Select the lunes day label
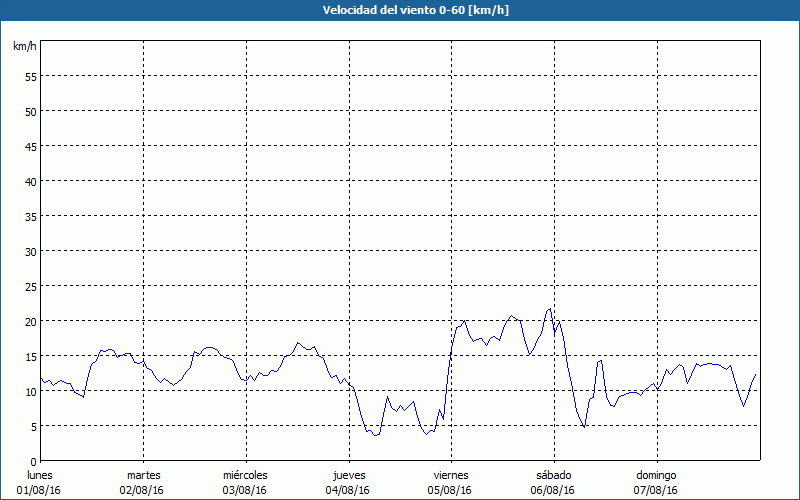This screenshot has width=800, height=500. [39, 475]
